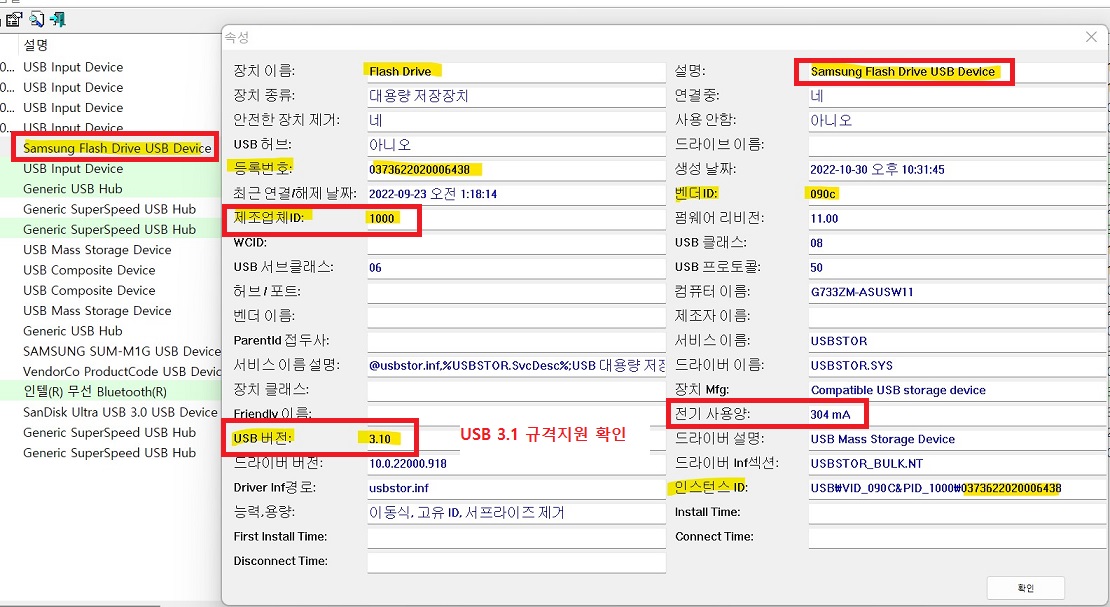
Task: Click the 펌웨어 리비전 field 11.00
Action: (x=957, y=218)
